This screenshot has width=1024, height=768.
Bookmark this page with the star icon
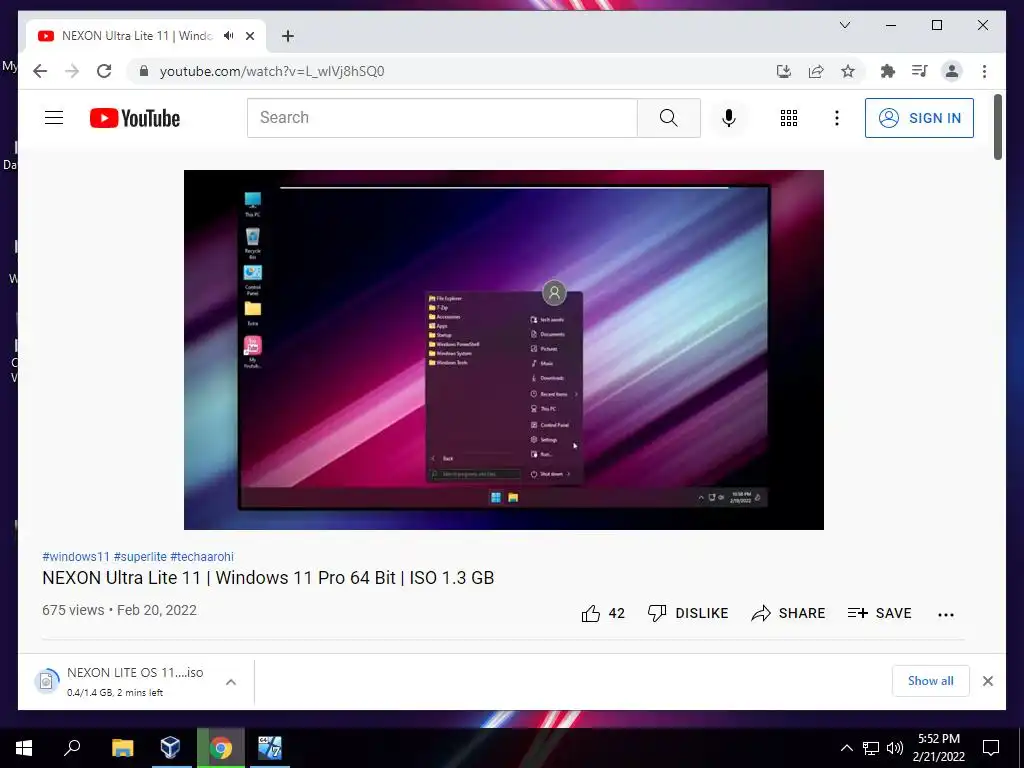848,71
